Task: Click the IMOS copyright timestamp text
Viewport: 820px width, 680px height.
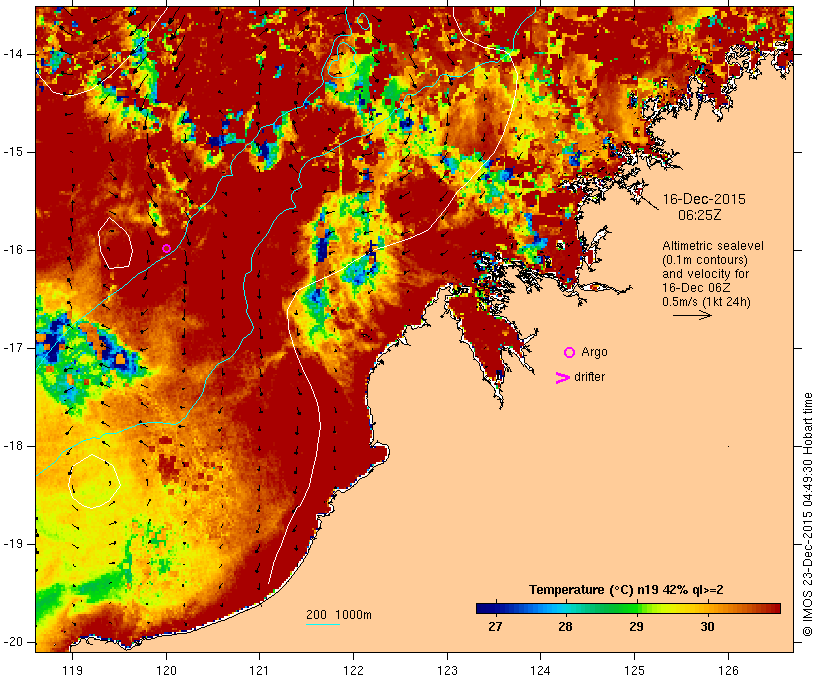Action: [808, 514]
